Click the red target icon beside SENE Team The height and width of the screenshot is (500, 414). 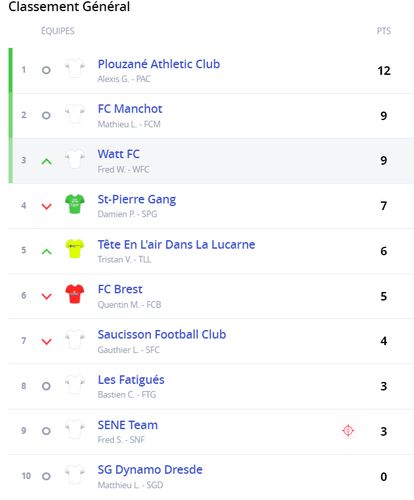tap(348, 431)
